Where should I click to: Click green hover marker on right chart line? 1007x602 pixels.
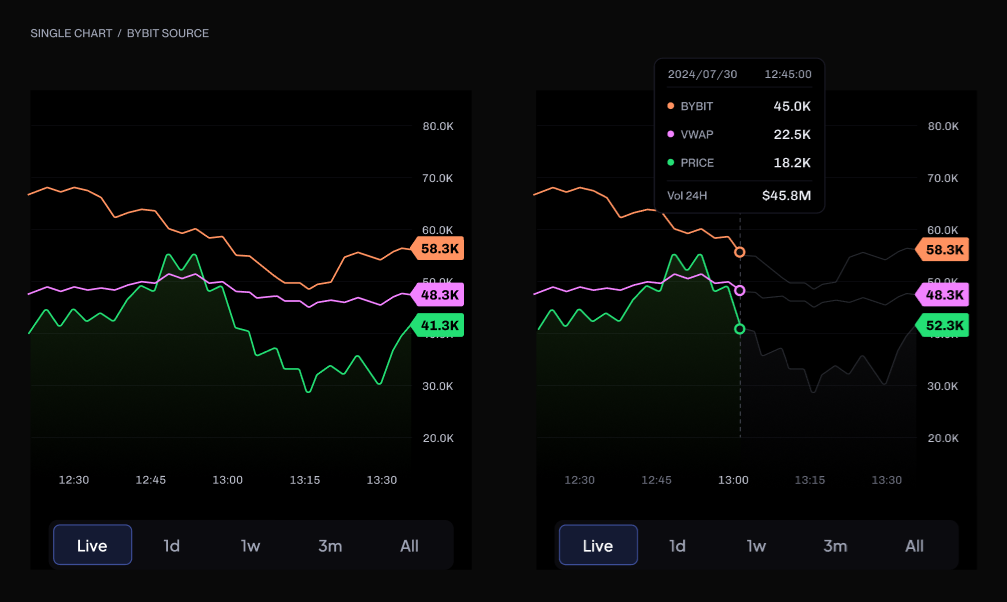(x=740, y=329)
